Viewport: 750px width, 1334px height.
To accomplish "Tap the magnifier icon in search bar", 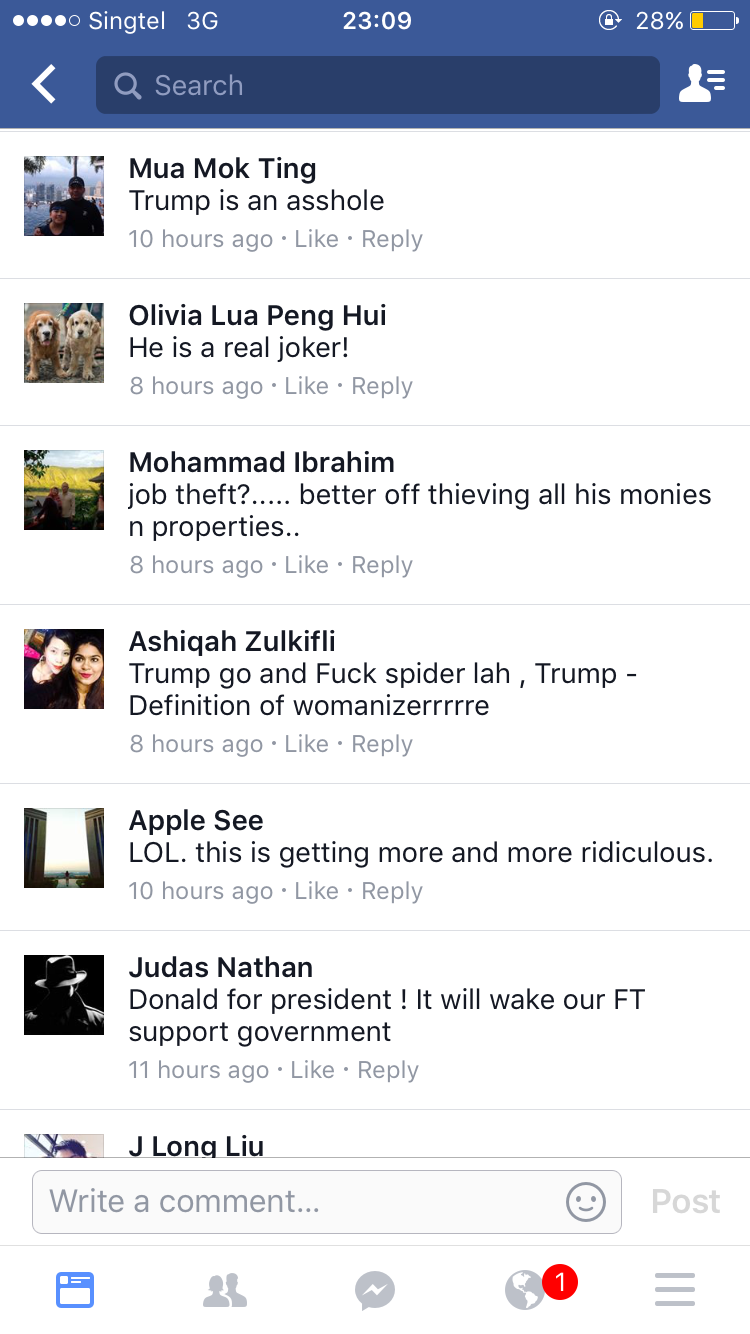I will point(128,86).
